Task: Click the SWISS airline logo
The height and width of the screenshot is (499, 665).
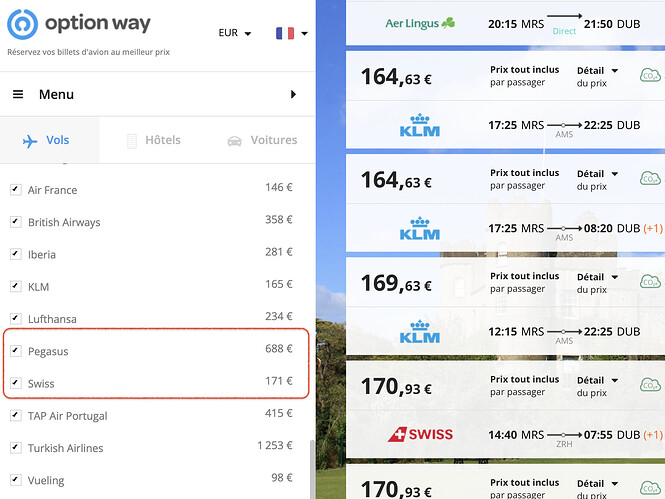Action: pos(420,435)
